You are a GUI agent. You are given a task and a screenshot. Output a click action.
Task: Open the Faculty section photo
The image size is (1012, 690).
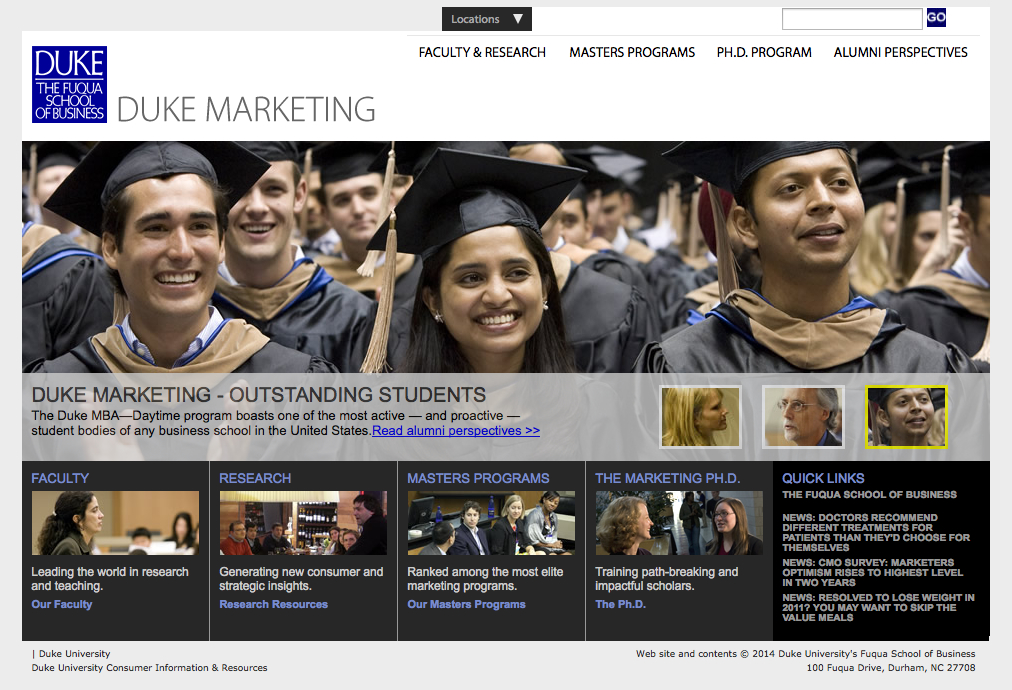coord(116,523)
